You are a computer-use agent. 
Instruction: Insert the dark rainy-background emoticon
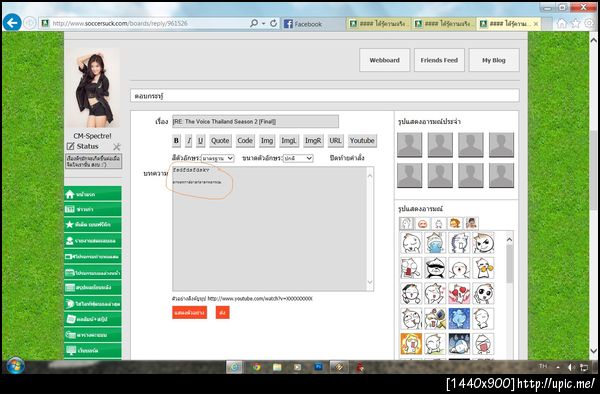coord(459,344)
